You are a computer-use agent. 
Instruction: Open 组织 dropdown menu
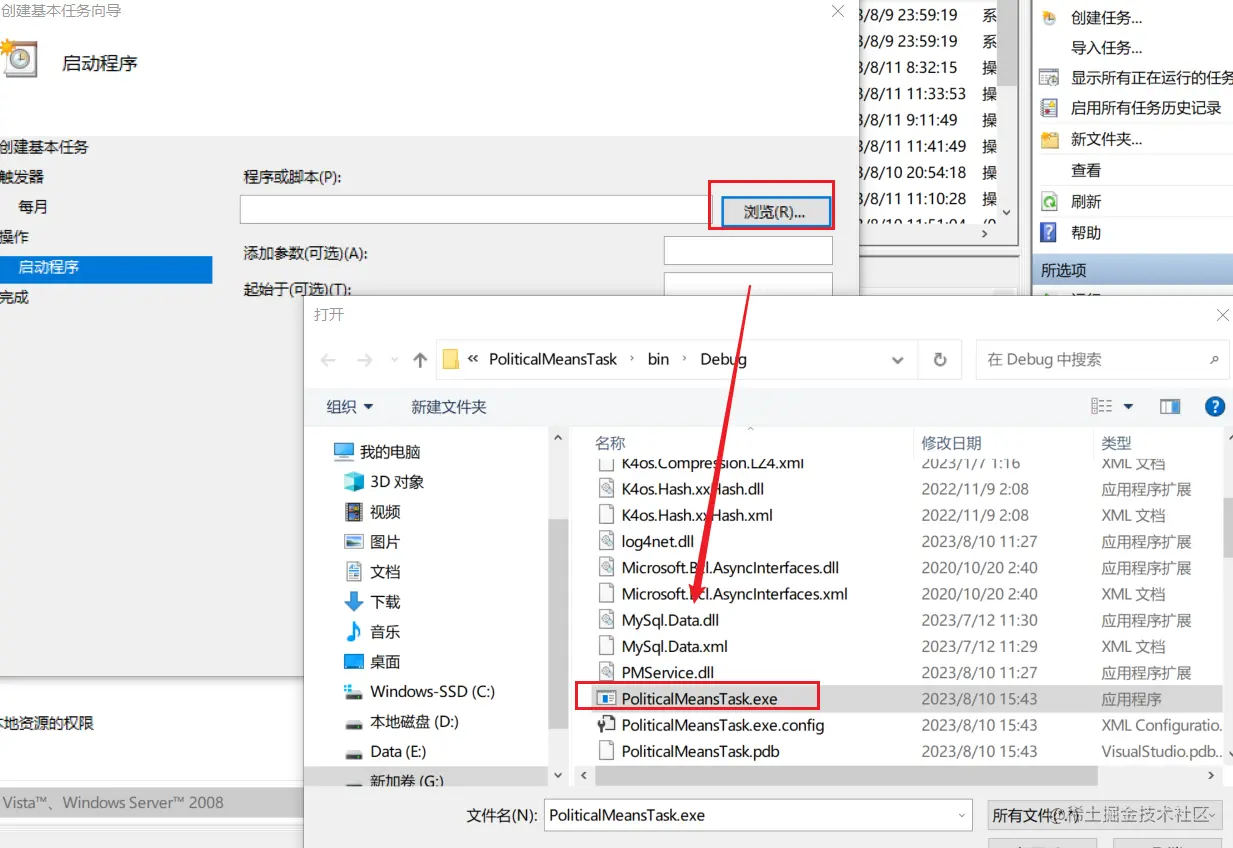tap(350, 407)
